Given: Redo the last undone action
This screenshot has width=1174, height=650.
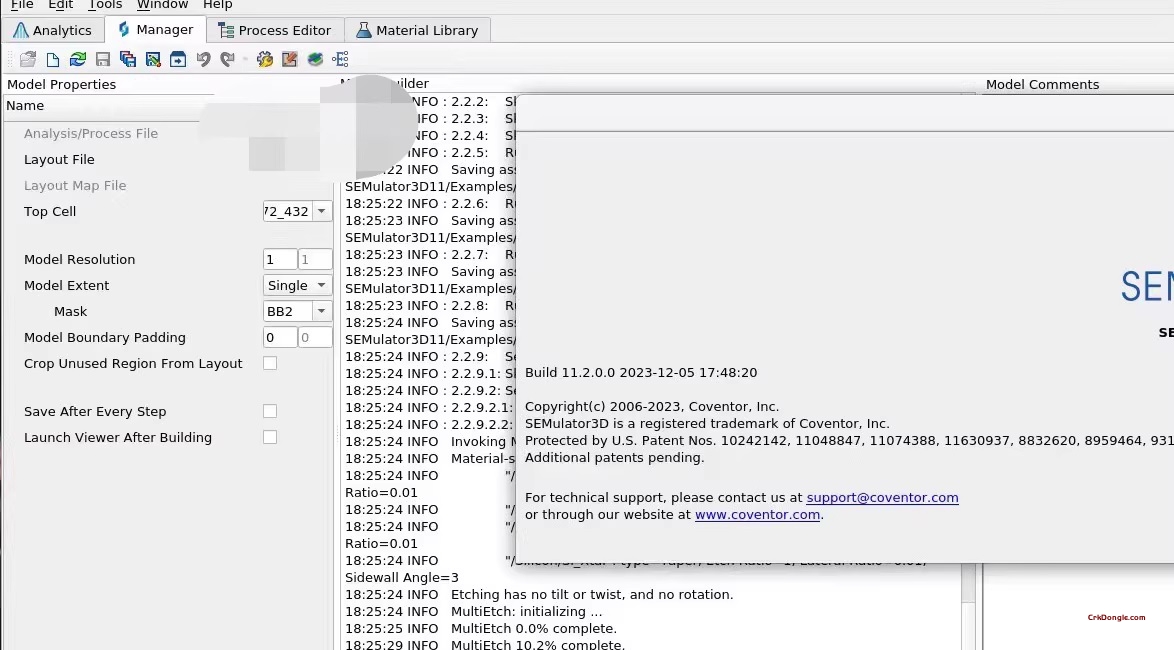Looking at the screenshot, I should pos(228,59).
